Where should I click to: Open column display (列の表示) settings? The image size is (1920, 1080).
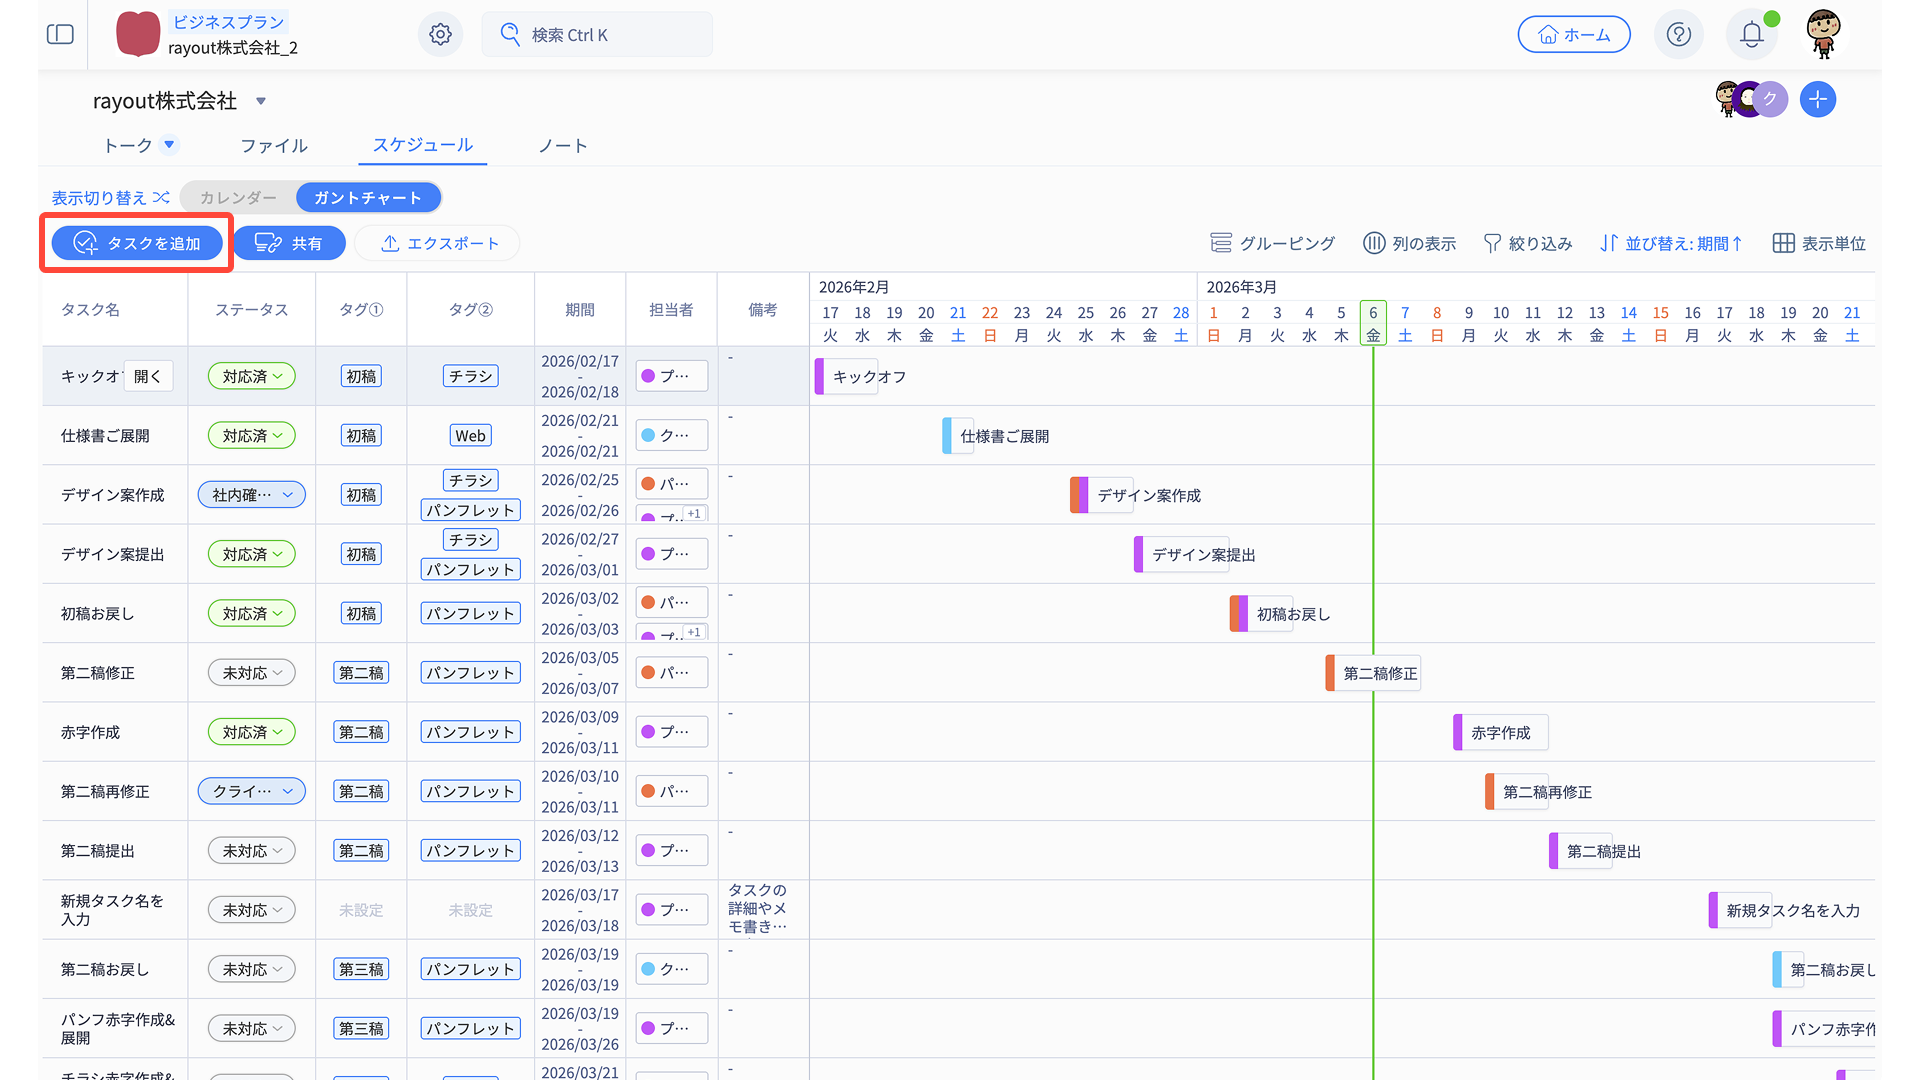(x=1409, y=243)
